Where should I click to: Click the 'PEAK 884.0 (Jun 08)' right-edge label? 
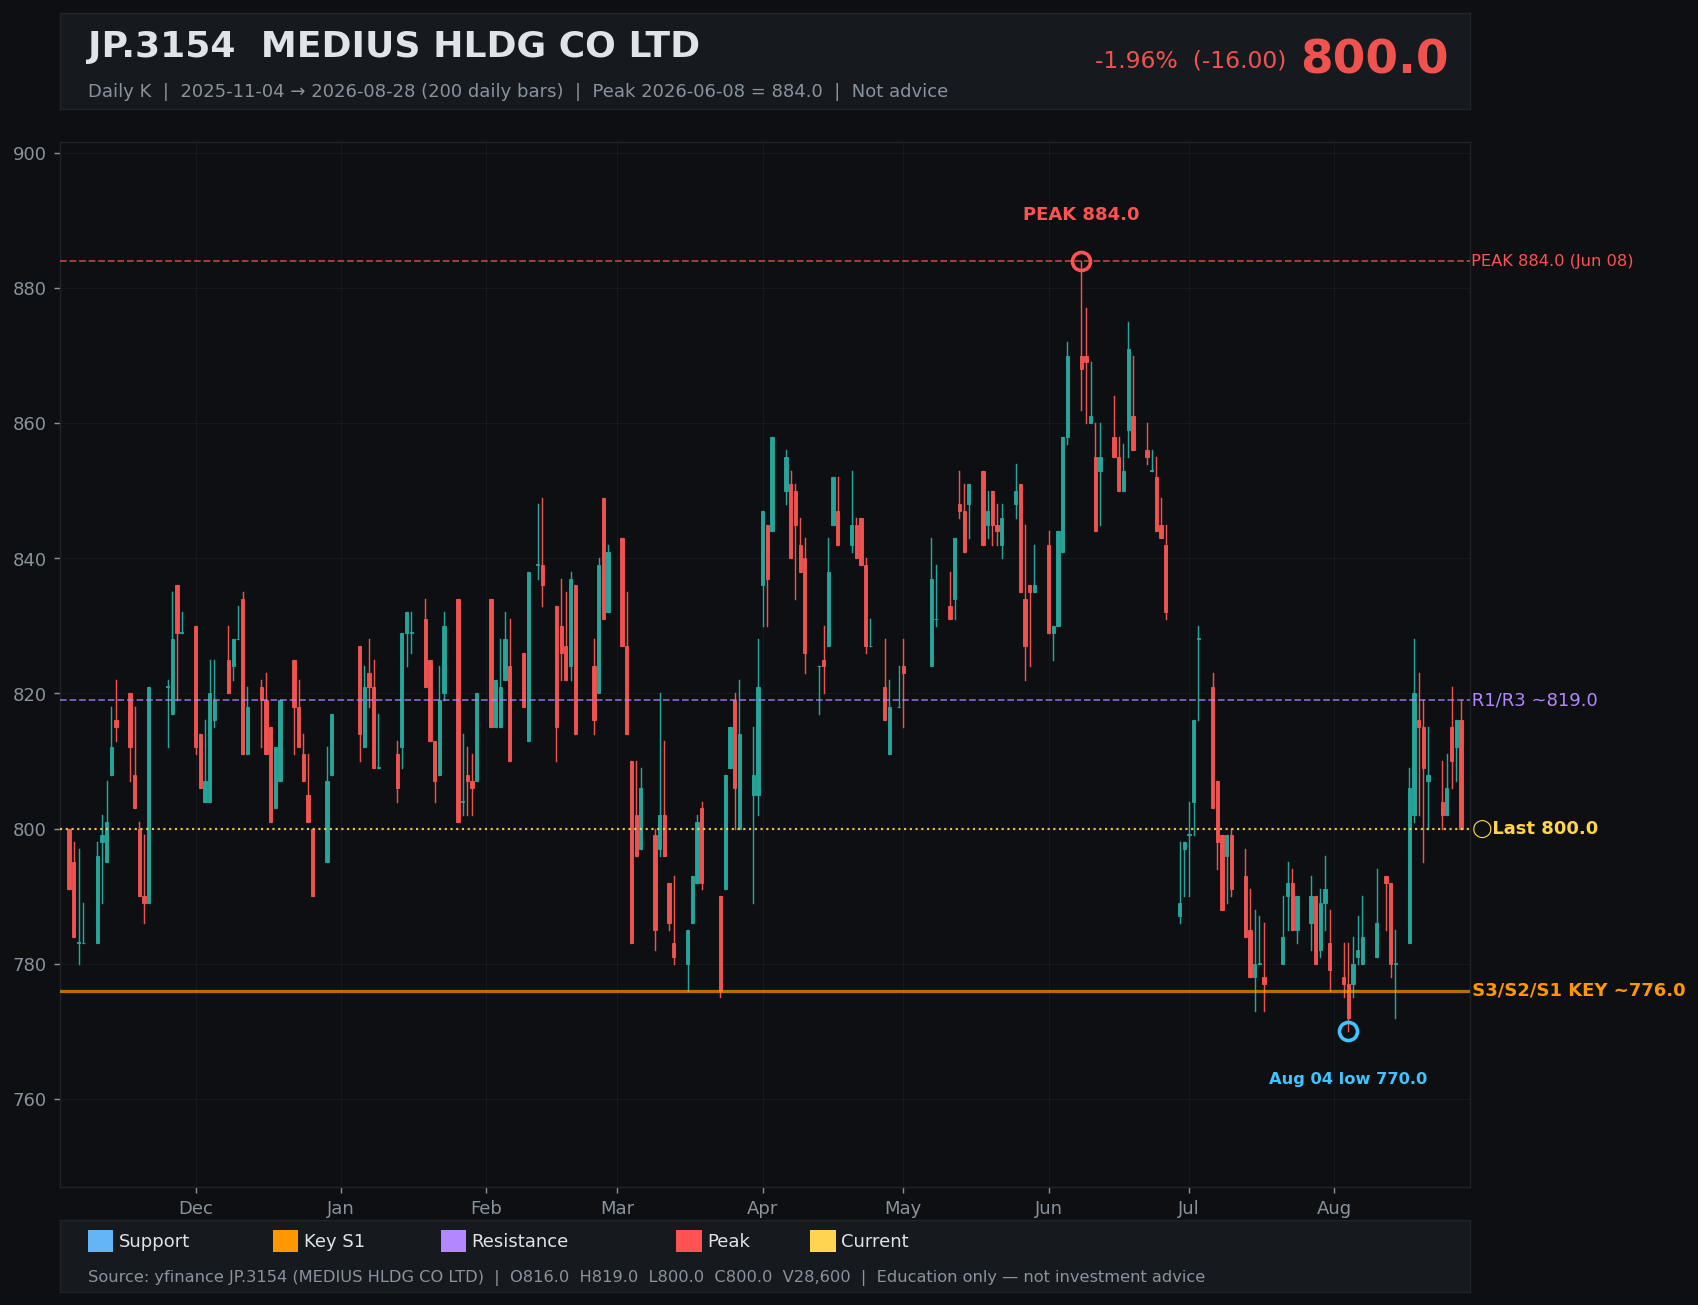[x=1552, y=261]
